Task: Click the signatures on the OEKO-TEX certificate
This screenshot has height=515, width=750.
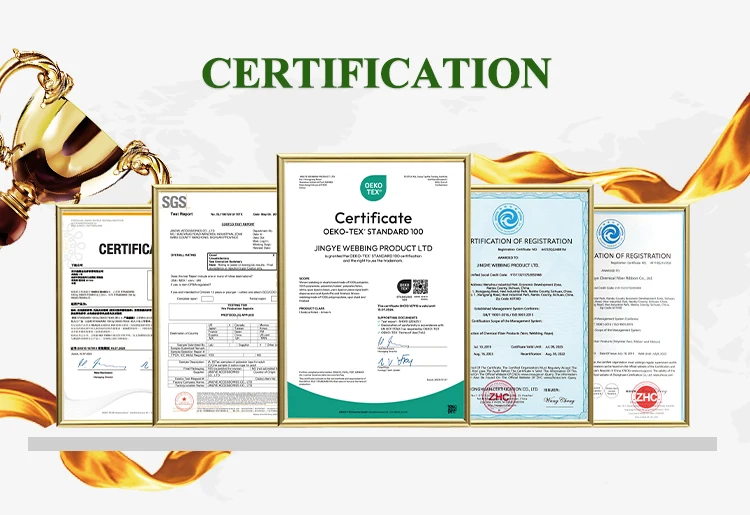Action: [396, 352]
